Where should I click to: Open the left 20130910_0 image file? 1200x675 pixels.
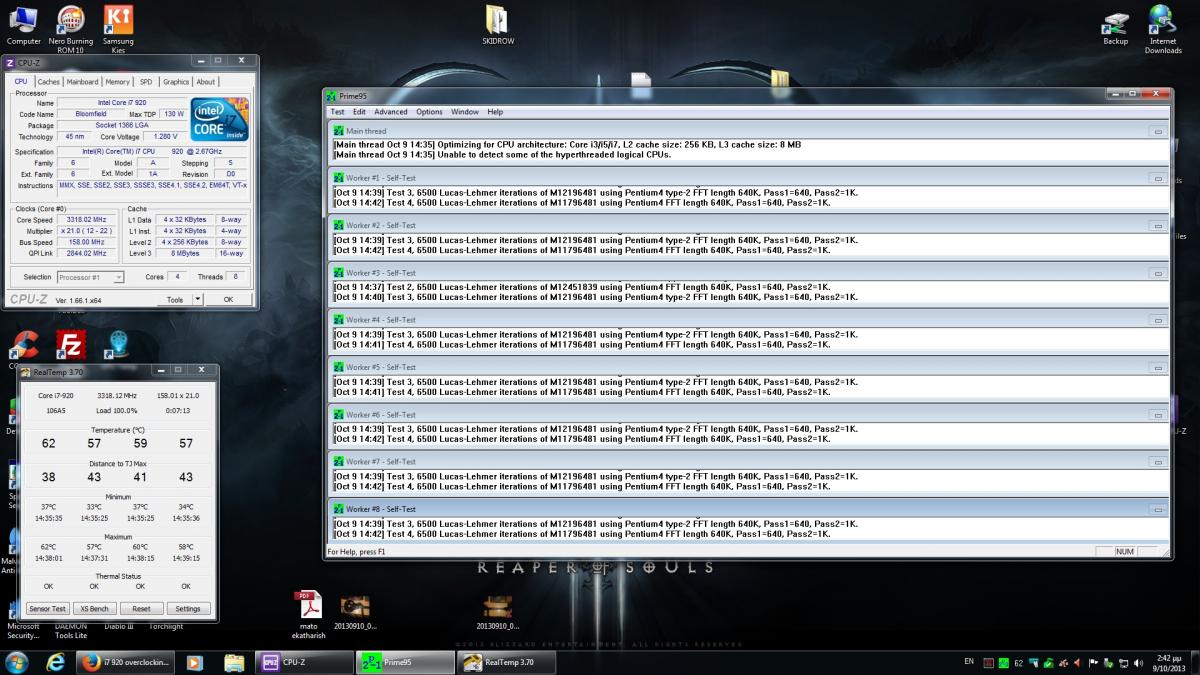[355, 612]
